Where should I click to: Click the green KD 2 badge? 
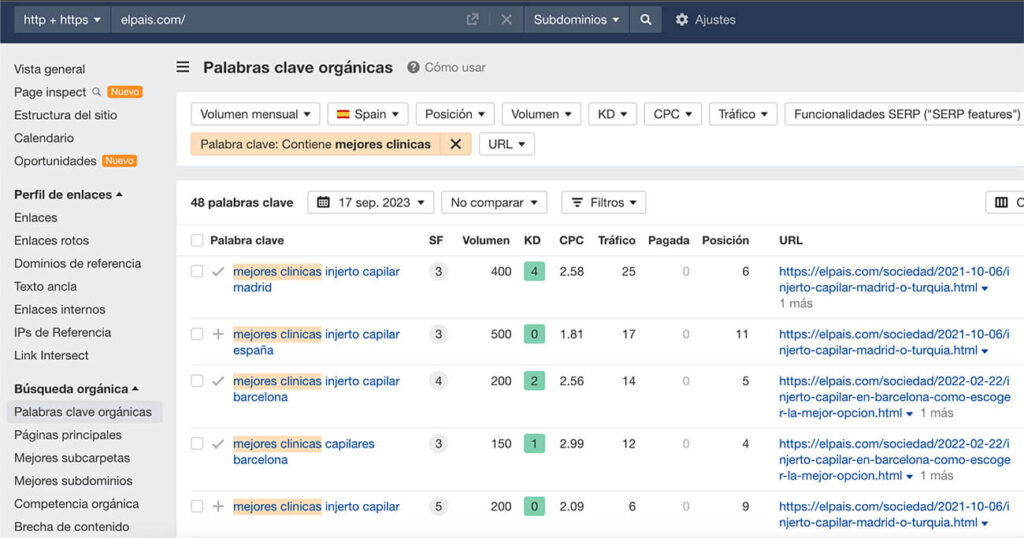pyautogui.click(x=534, y=381)
